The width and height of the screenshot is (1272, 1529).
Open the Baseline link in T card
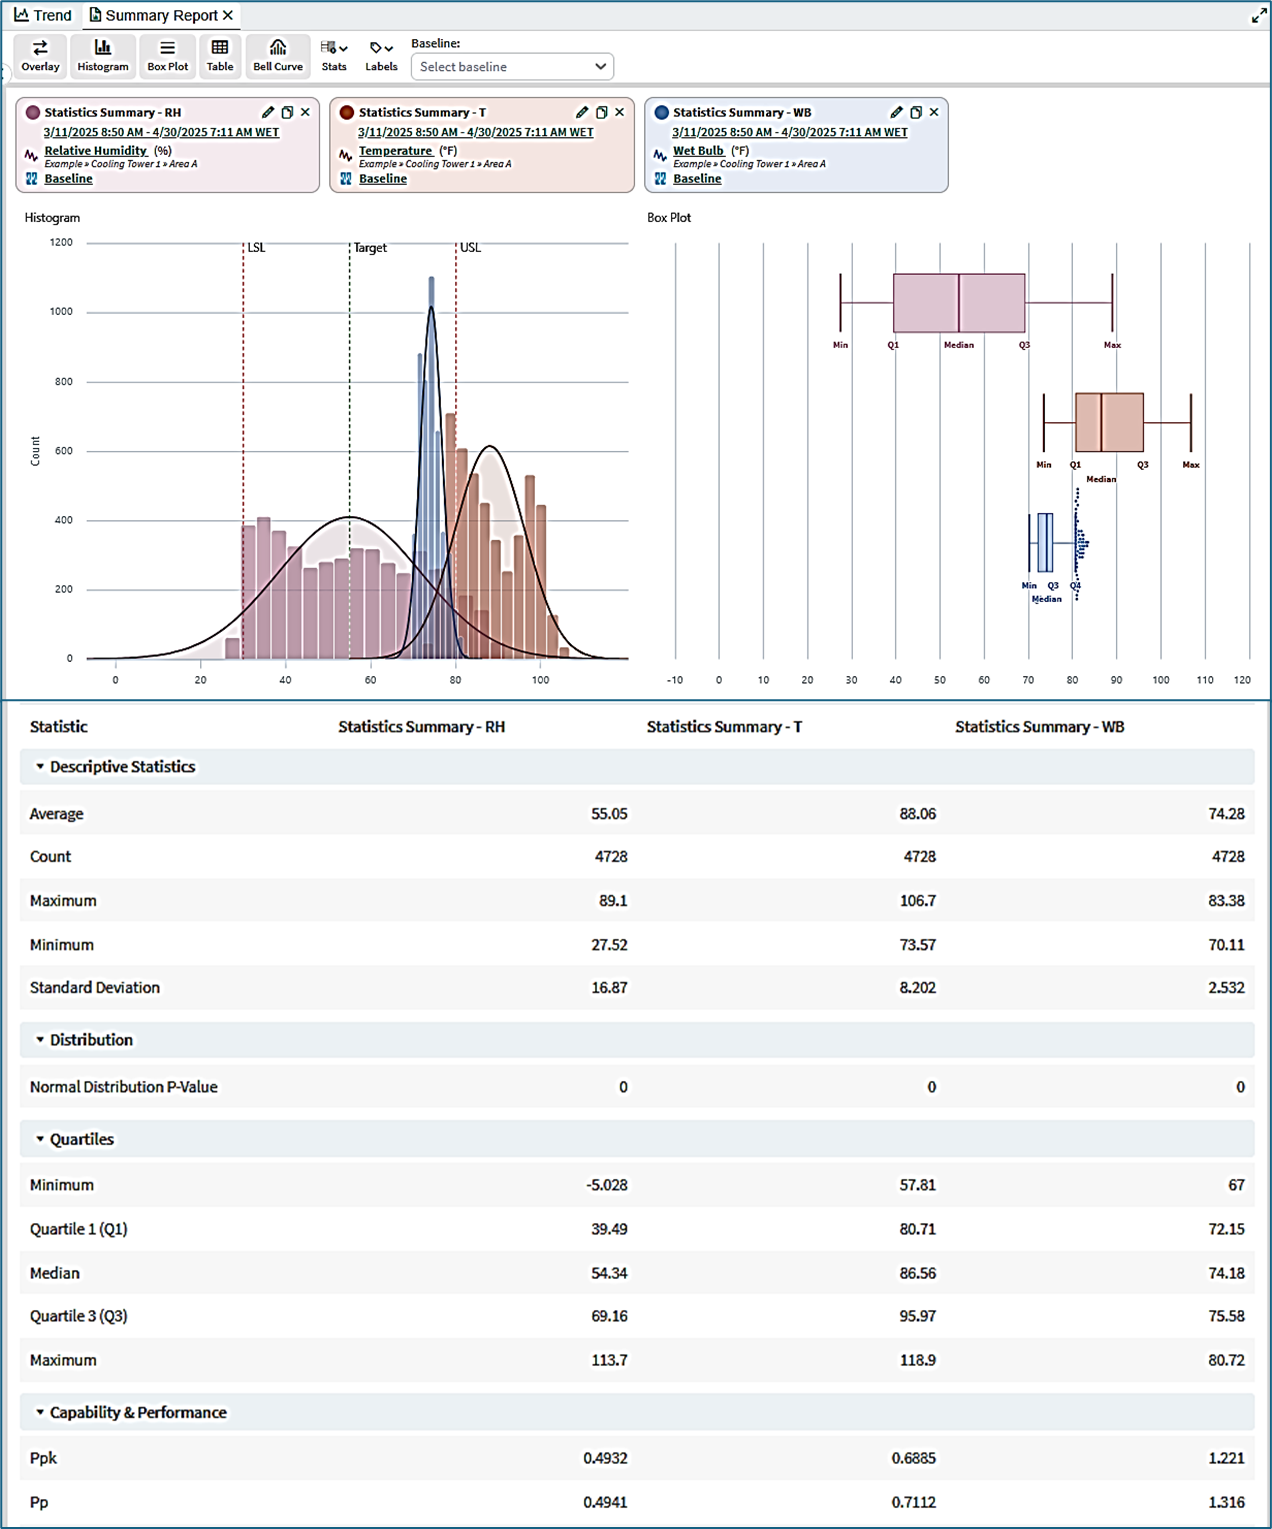383,179
